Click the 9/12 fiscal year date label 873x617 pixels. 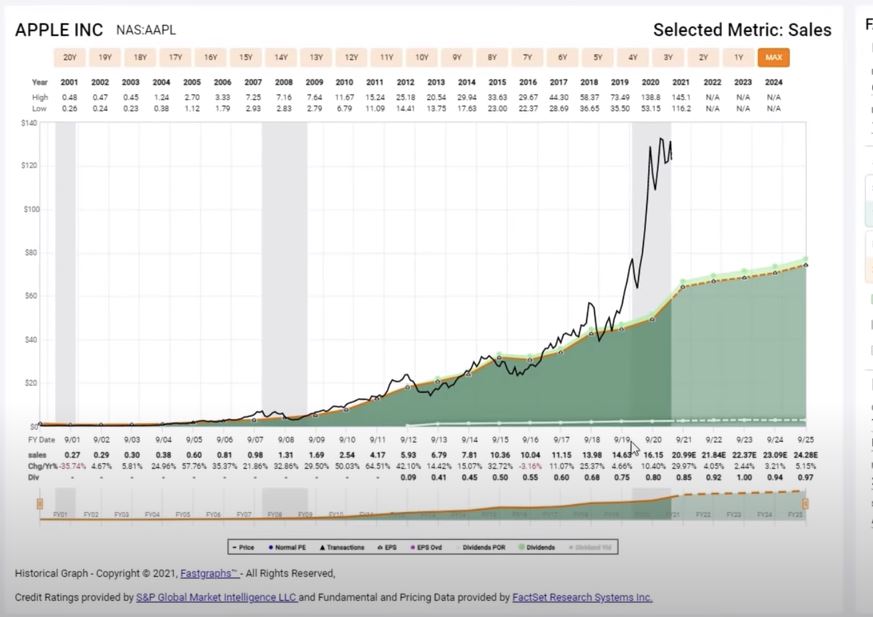408,440
